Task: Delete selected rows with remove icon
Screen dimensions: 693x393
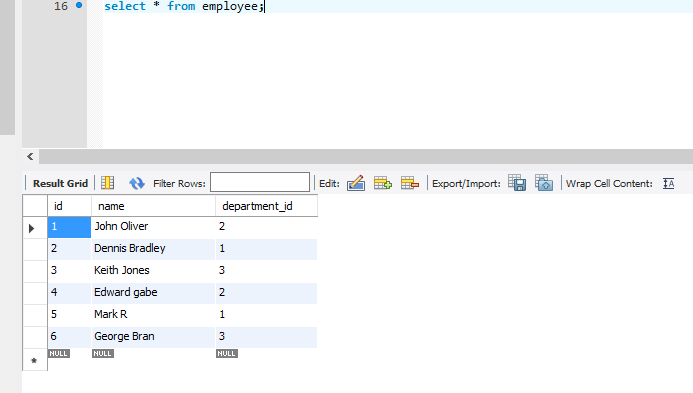Action: coord(410,183)
